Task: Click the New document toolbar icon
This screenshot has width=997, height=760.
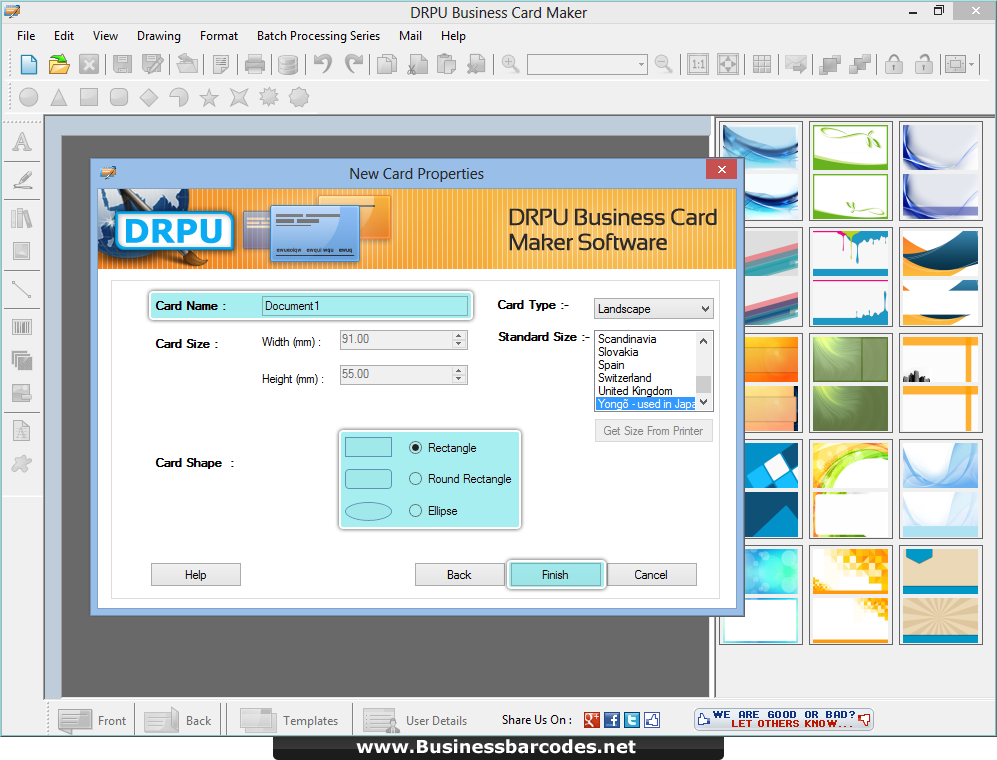Action: (x=29, y=64)
